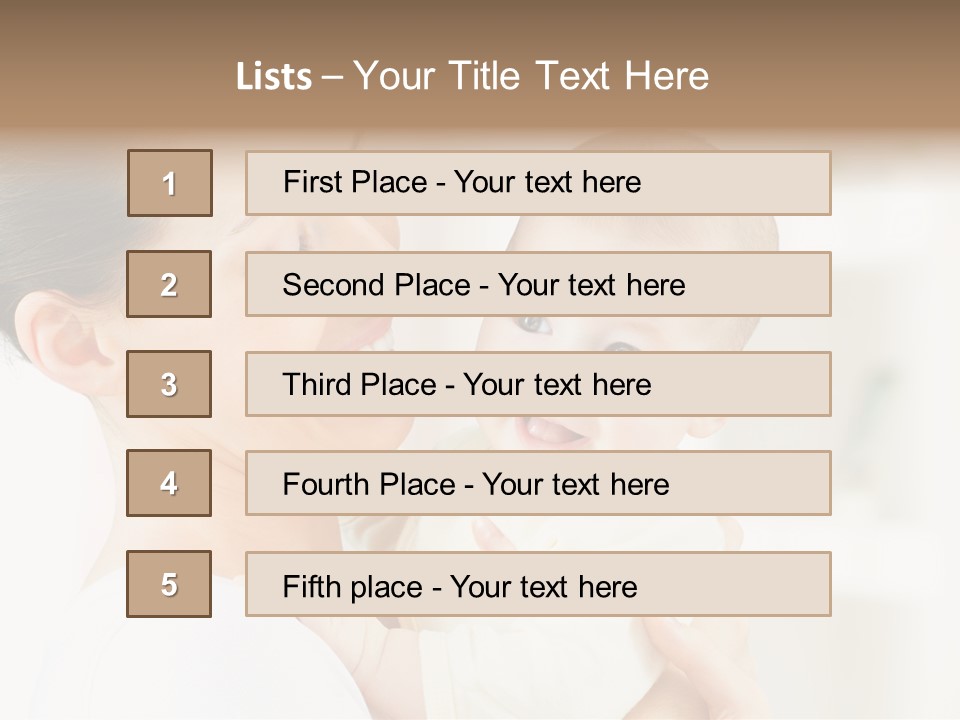Click the number 3 box
960x720 pixels.
tap(170, 384)
